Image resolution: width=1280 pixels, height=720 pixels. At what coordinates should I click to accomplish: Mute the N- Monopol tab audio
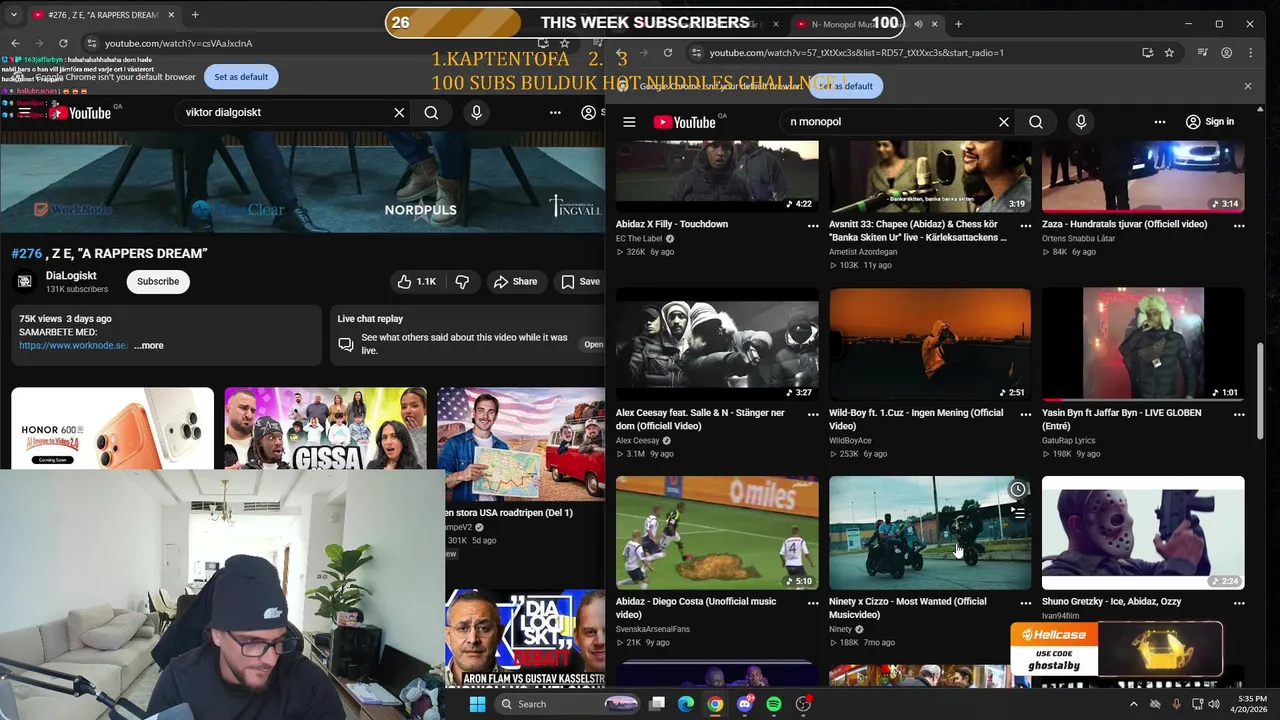pyautogui.click(x=919, y=24)
